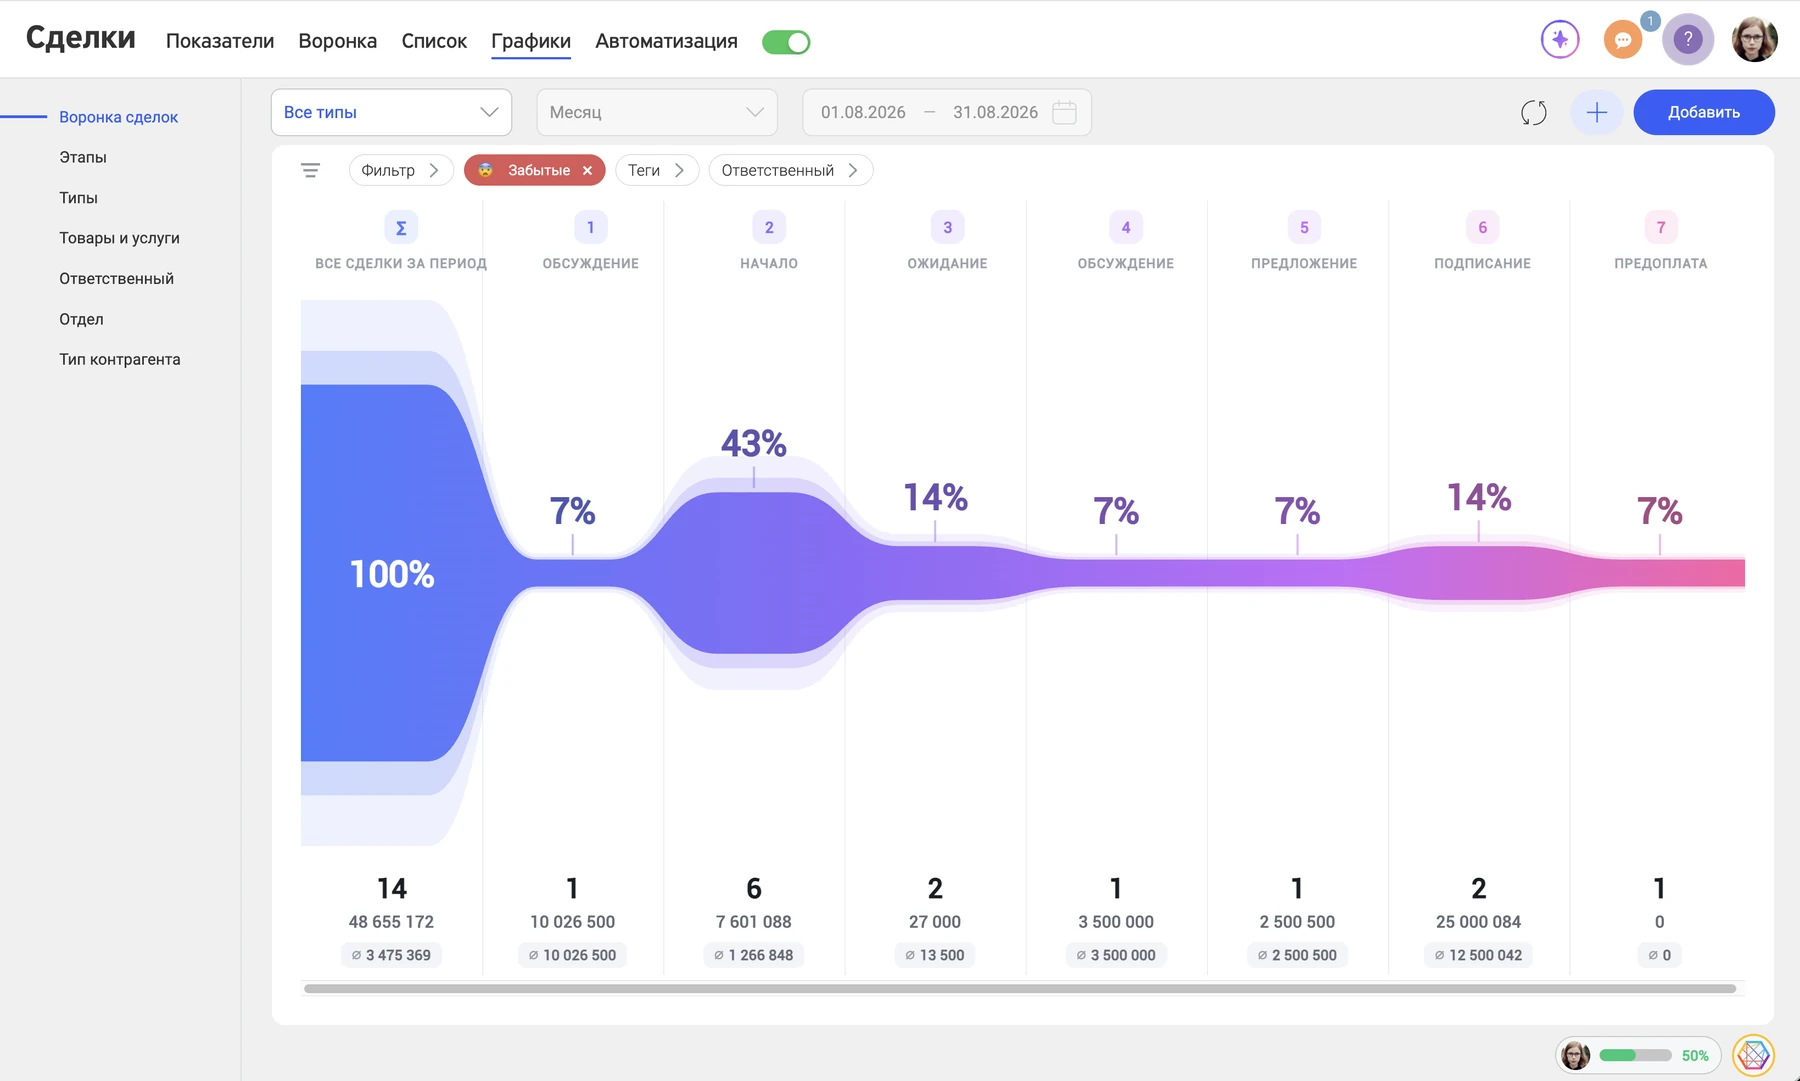Click the sigma all-deals icon
1800x1081 pixels.
(401, 228)
